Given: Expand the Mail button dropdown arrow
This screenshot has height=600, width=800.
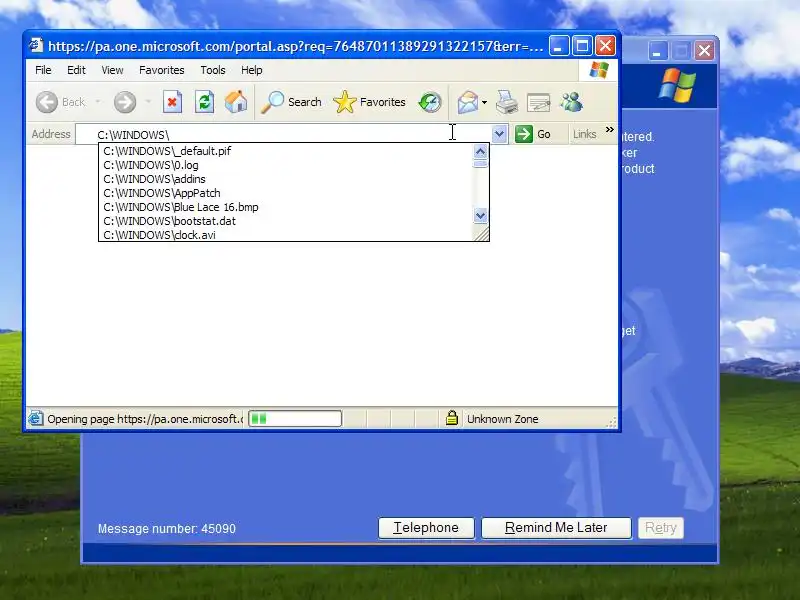Looking at the screenshot, I should (484, 102).
